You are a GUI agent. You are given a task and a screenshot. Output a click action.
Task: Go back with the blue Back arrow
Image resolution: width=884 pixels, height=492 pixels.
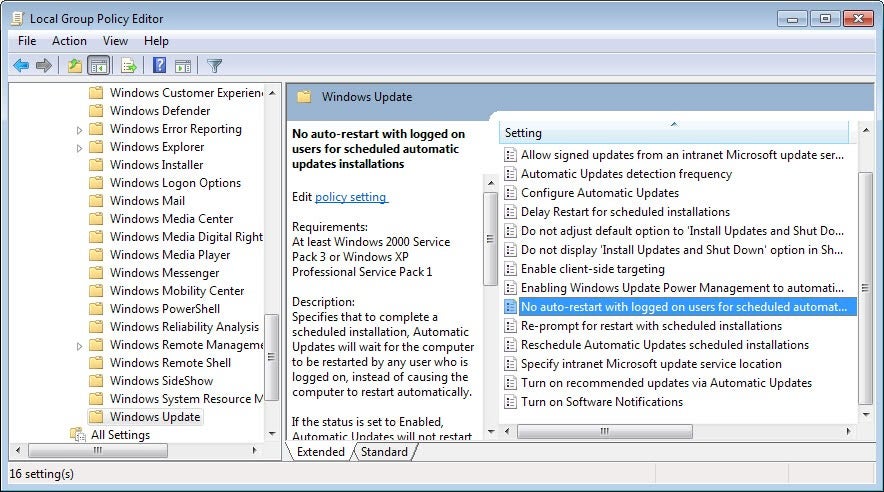(x=21, y=66)
